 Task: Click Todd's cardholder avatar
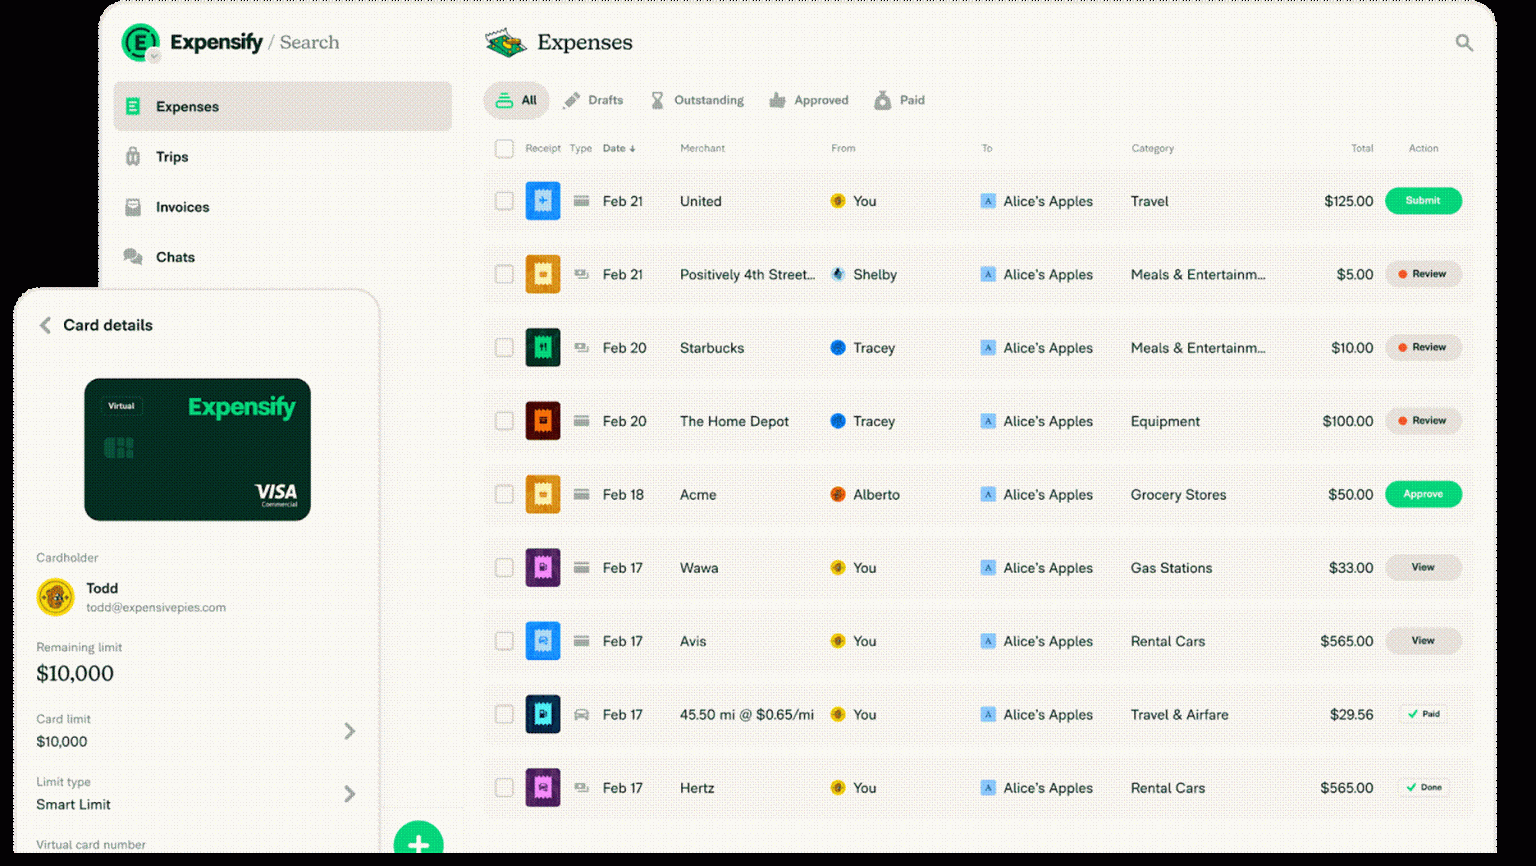tap(55, 597)
